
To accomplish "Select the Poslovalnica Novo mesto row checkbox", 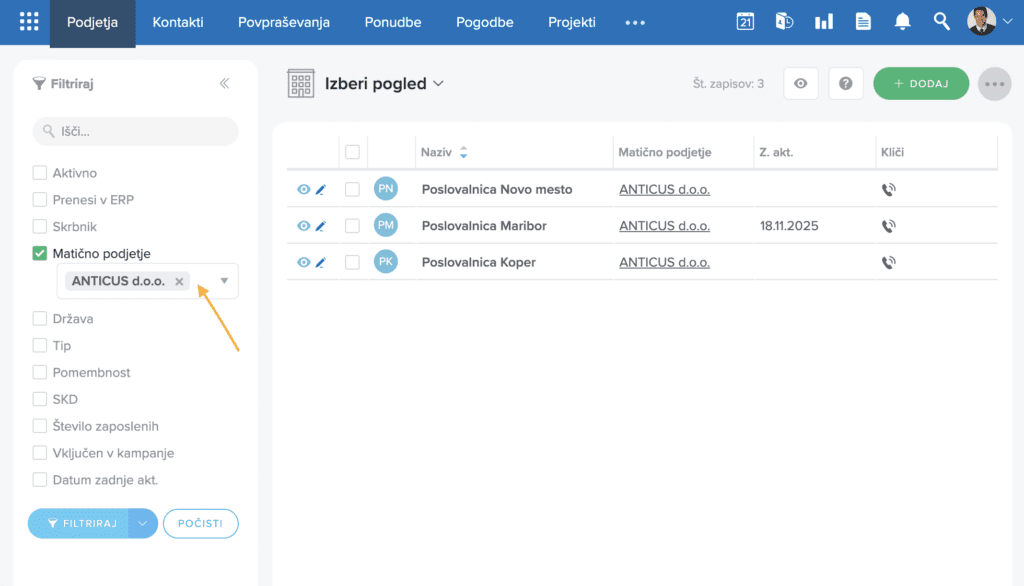I will (x=352, y=189).
